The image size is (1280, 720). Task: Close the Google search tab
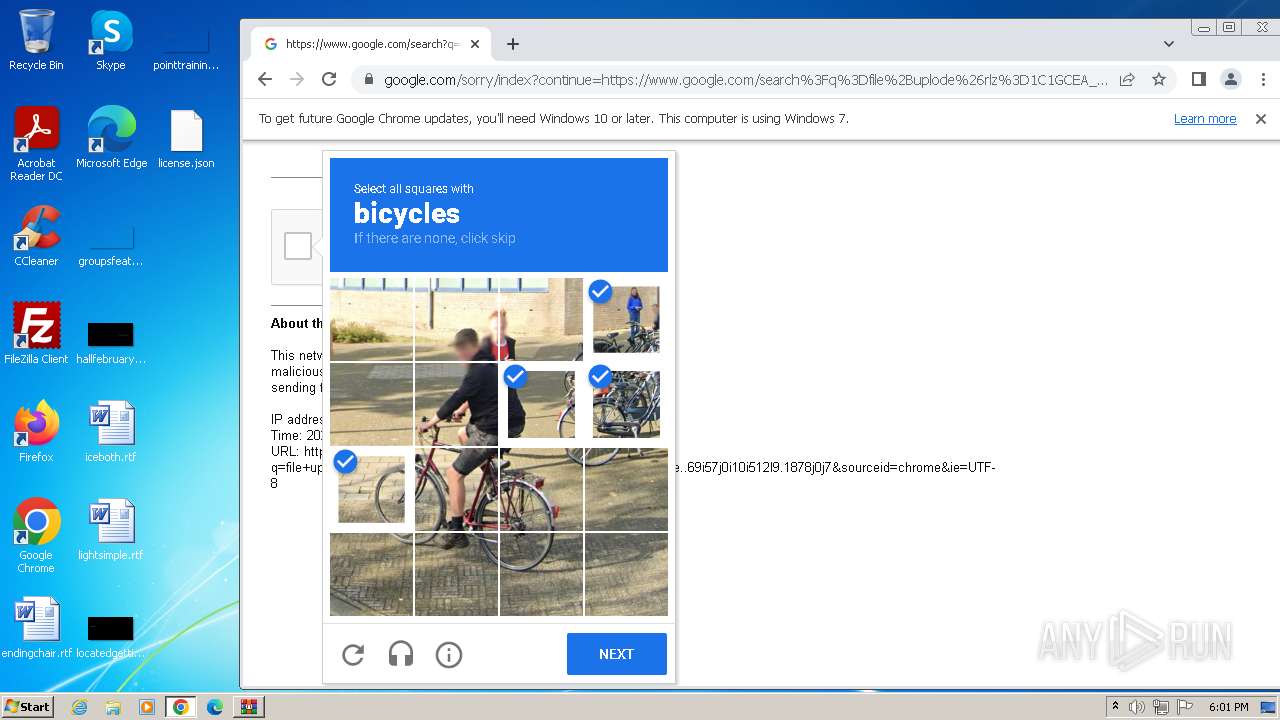pyautogui.click(x=475, y=44)
